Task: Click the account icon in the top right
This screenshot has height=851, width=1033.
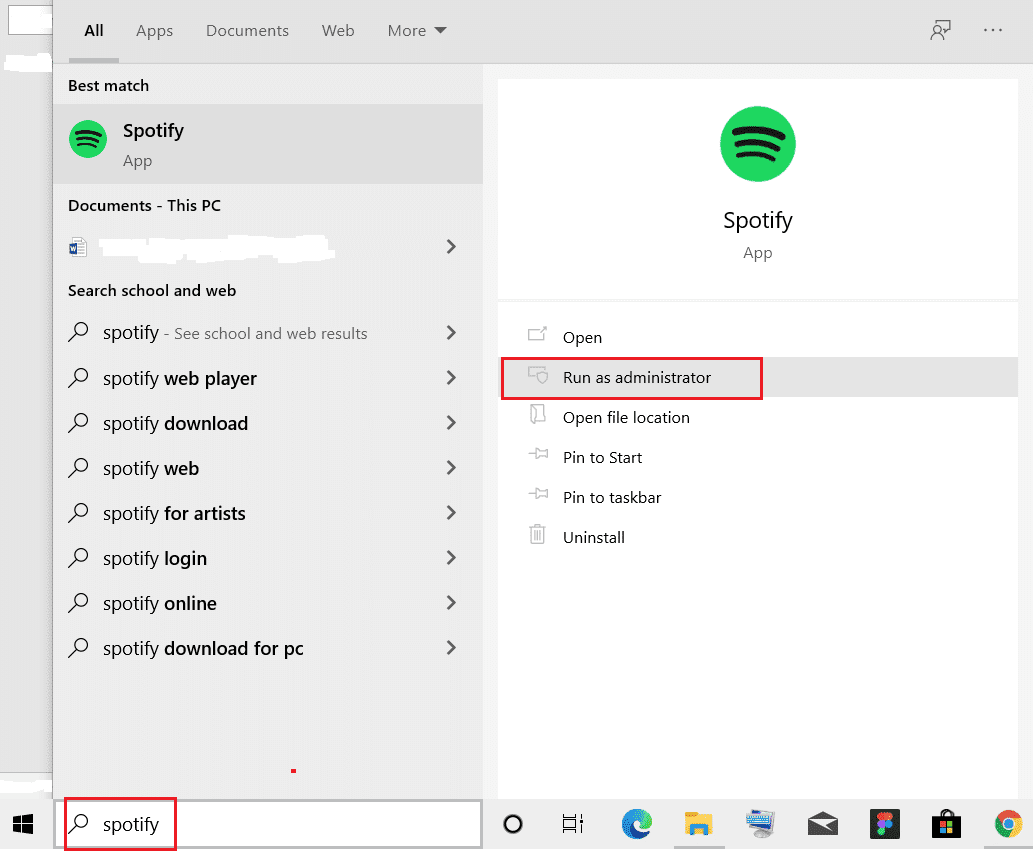Action: click(940, 30)
